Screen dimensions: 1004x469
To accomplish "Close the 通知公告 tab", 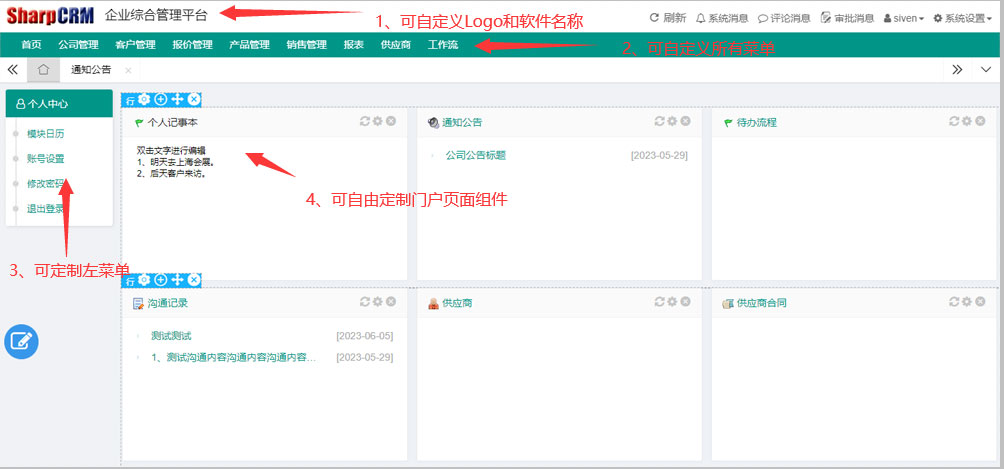I will click(128, 70).
